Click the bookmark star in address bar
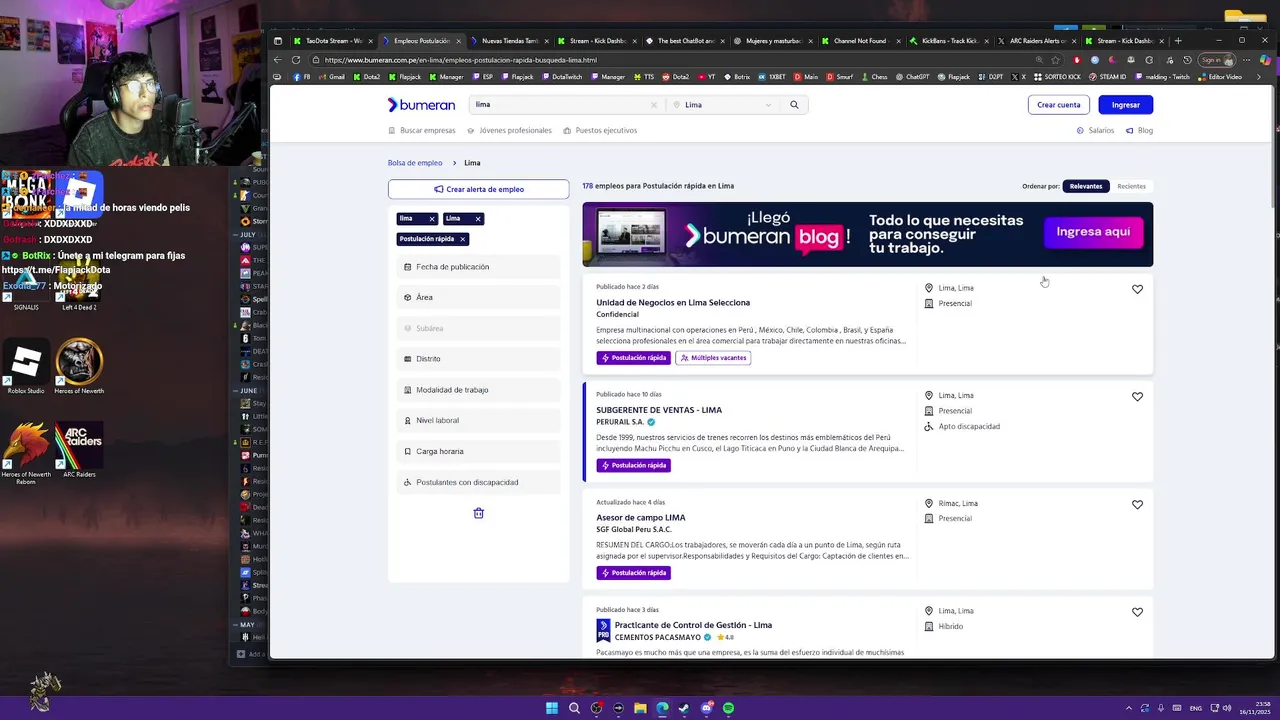This screenshot has width=1280, height=720. point(1055,60)
